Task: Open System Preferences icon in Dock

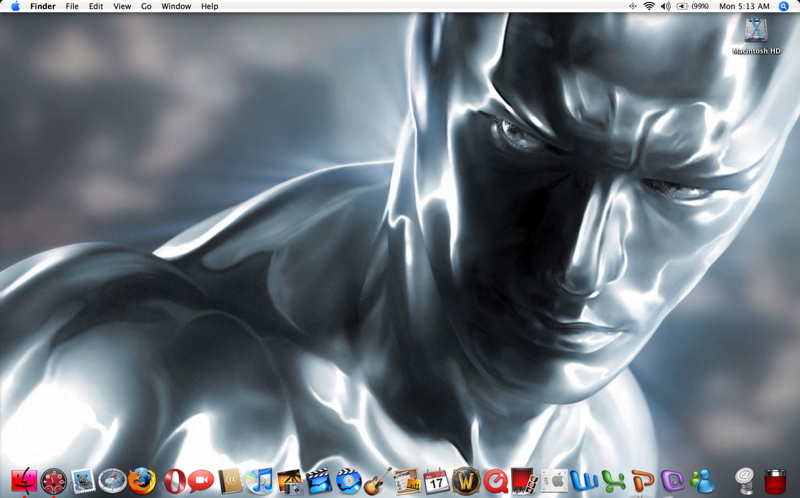Action: (x=555, y=481)
